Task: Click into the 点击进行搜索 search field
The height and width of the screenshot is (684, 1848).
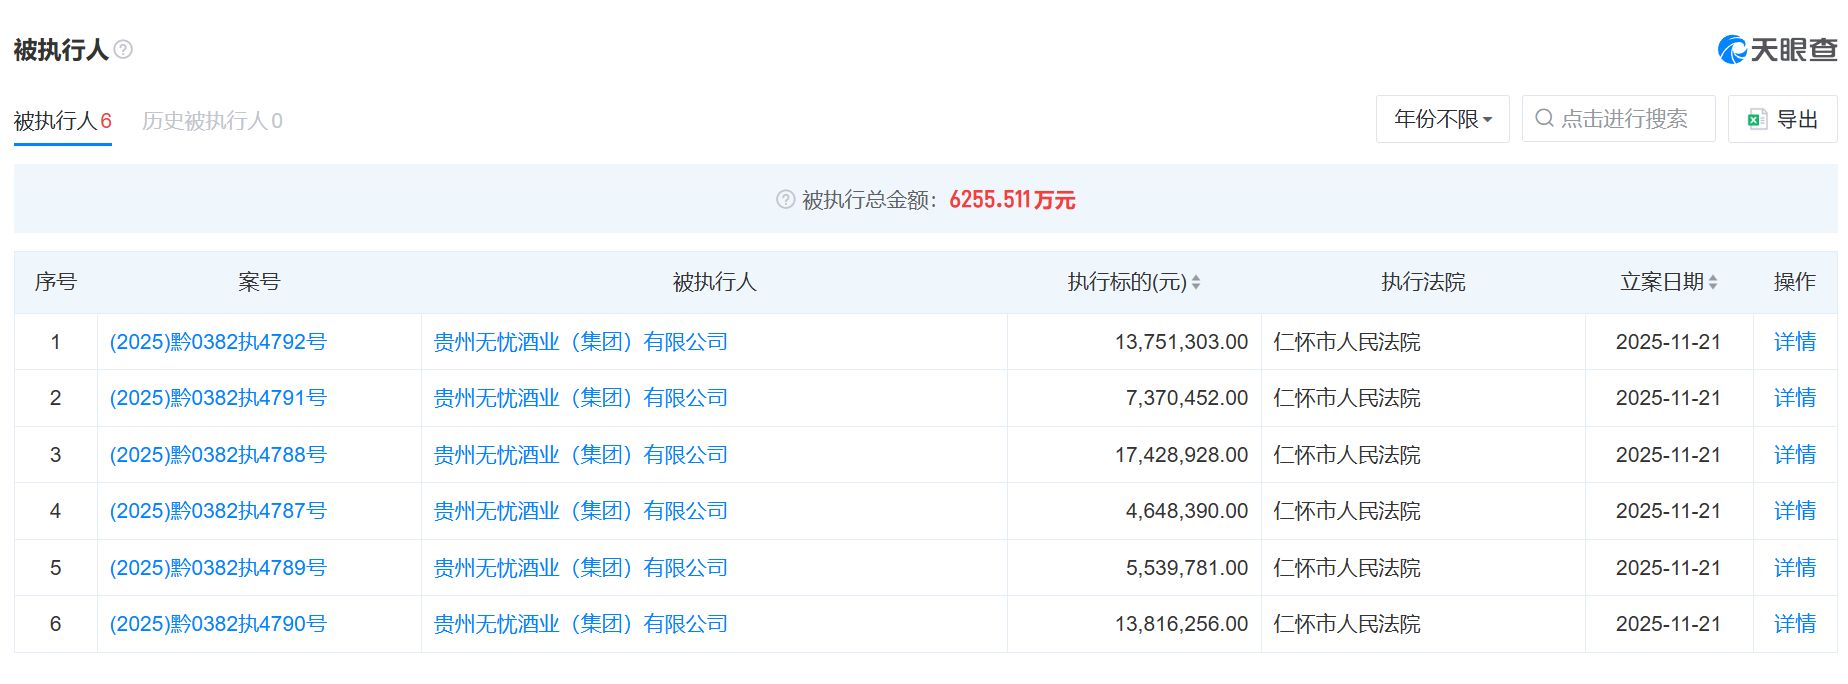Action: (x=1624, y=119)
